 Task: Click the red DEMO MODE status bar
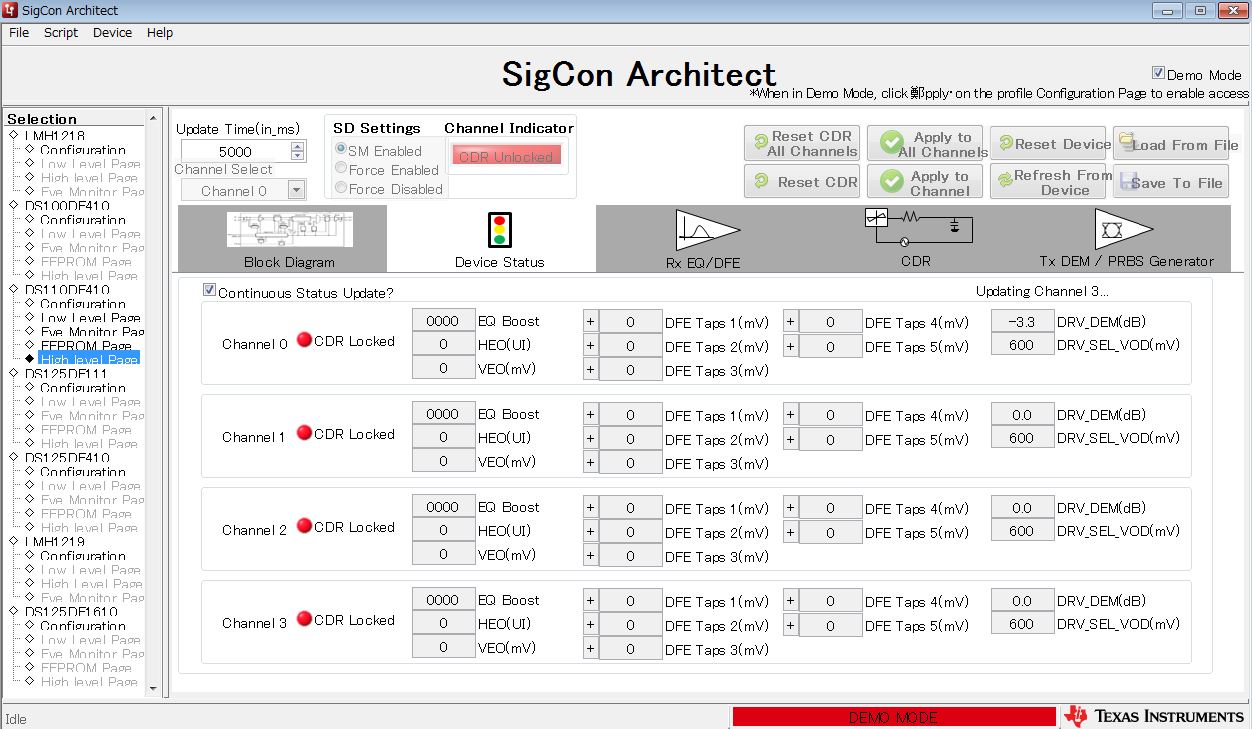pyautogui.click(x=894, y=717)
